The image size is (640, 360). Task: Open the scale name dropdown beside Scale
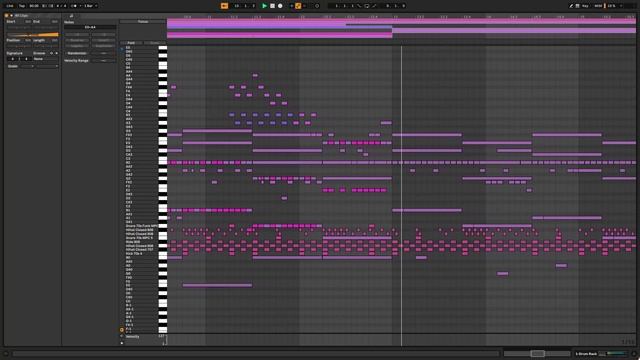tap(47, 66)
